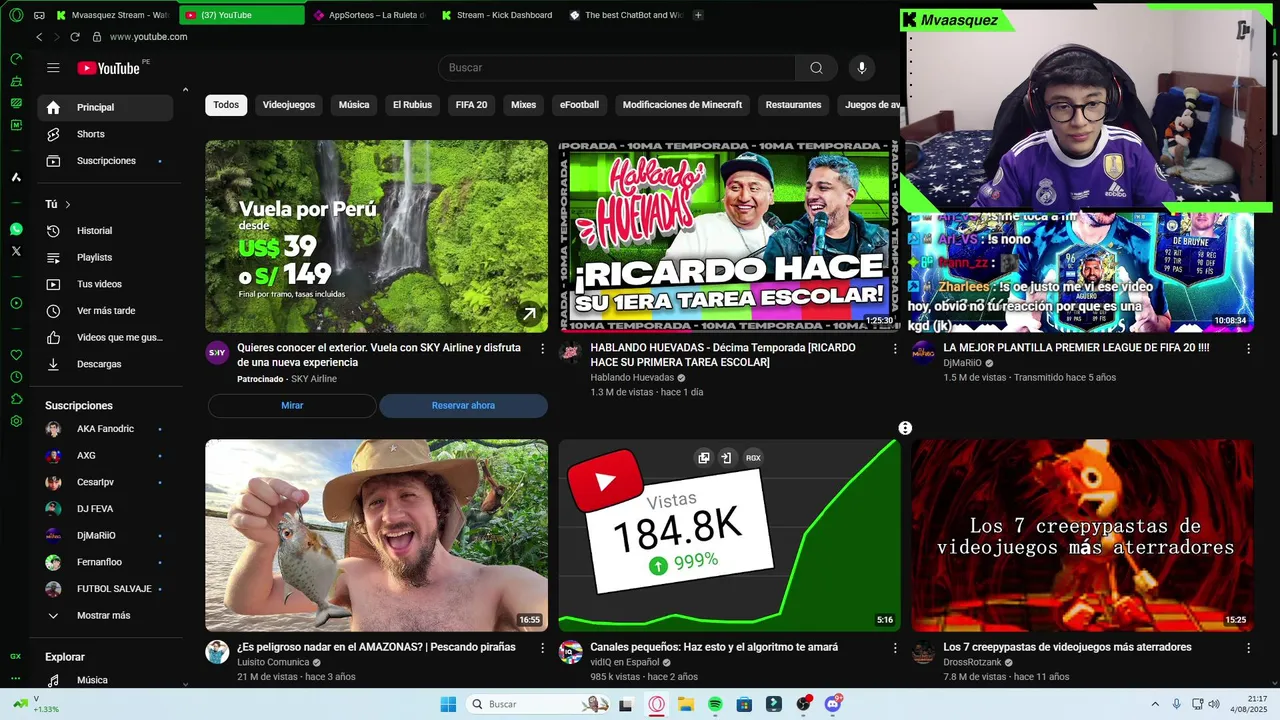Screen dimensions: 1280x720
Task: Open Windows Start menu
Action: [448, 704]
